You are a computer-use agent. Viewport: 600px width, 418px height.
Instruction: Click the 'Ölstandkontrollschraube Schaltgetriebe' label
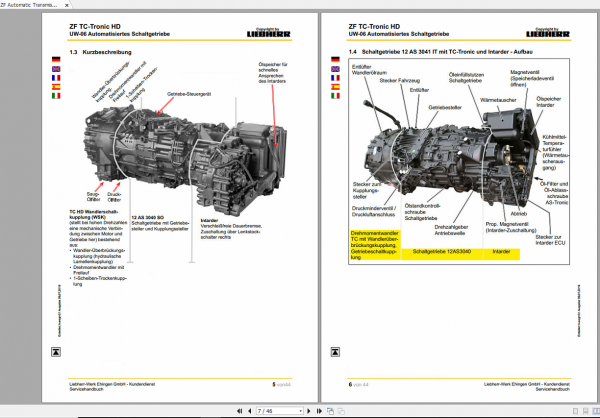click(x=423, y=212)
